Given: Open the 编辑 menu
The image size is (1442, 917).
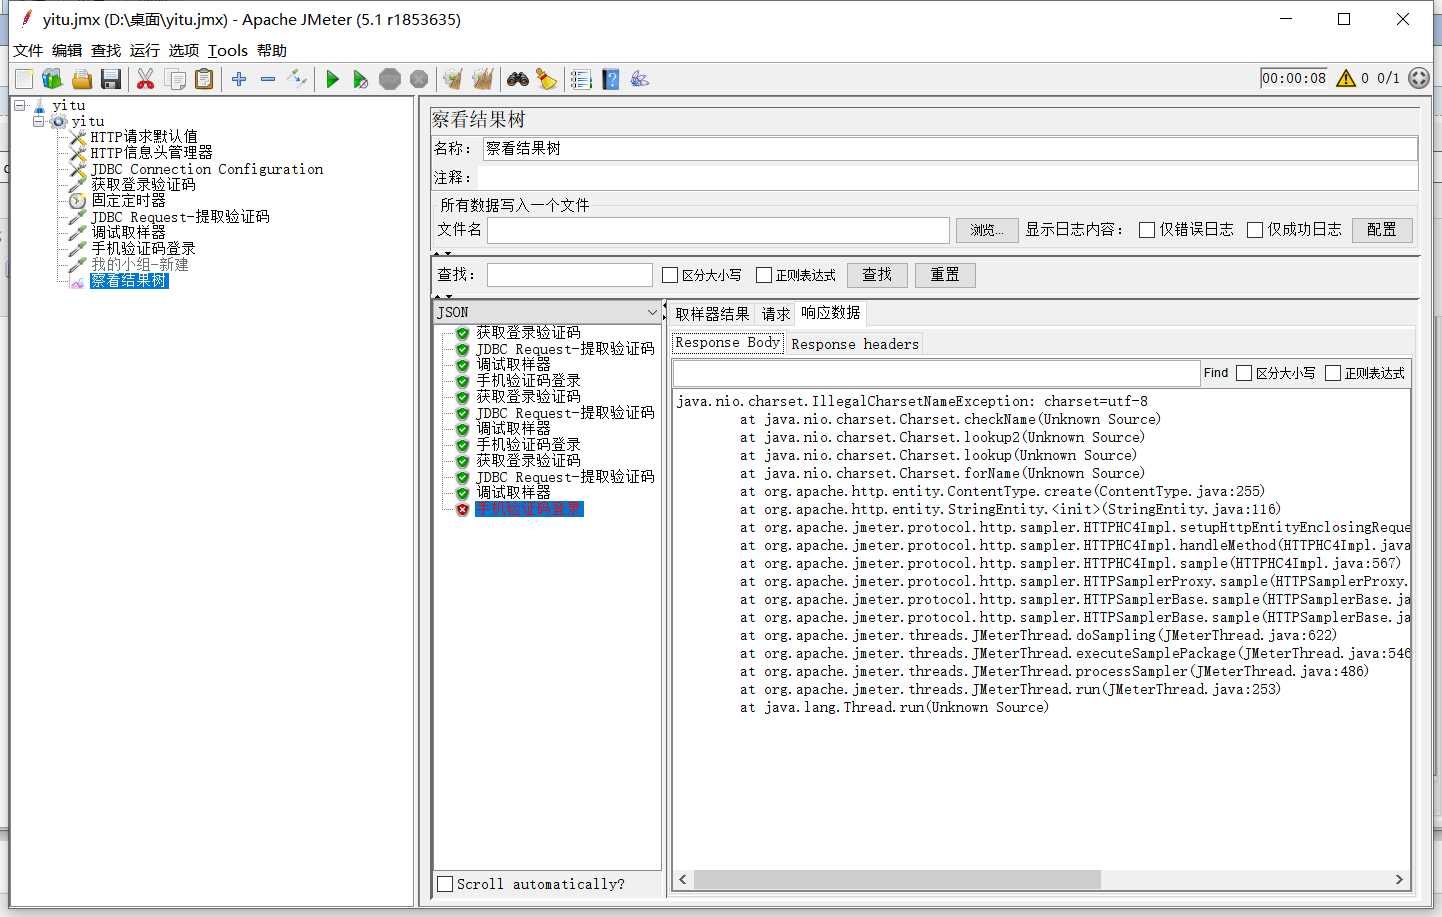Looking at the screenshot, I should (x=67, y=51).
